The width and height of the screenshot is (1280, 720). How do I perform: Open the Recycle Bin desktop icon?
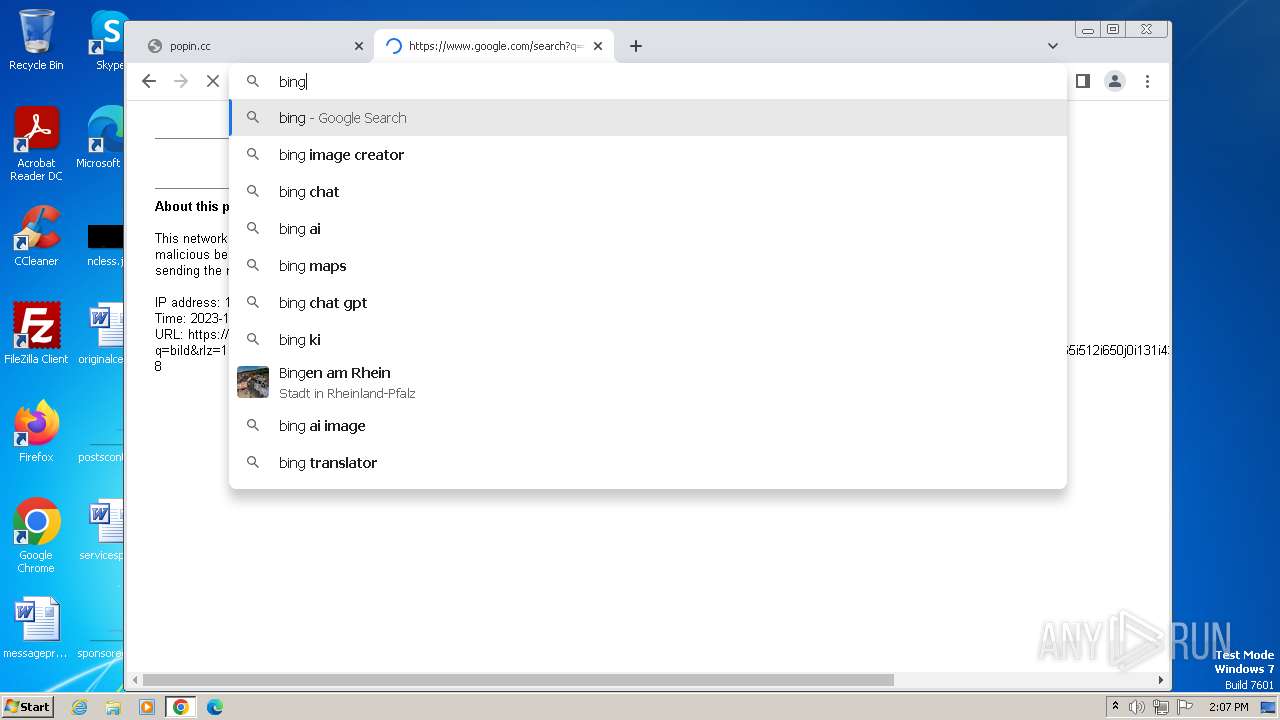pyautogui.click(x=36, y=40)
